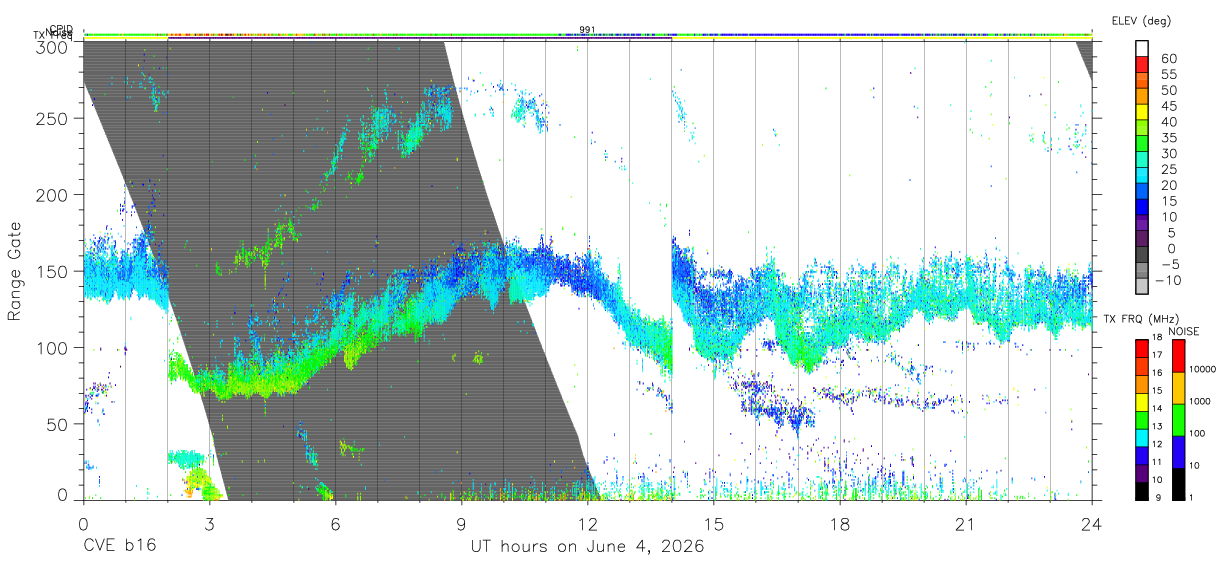
Task: Click the red TX FRQ swatch between 17 and 18
Action: click(1142, 347)
